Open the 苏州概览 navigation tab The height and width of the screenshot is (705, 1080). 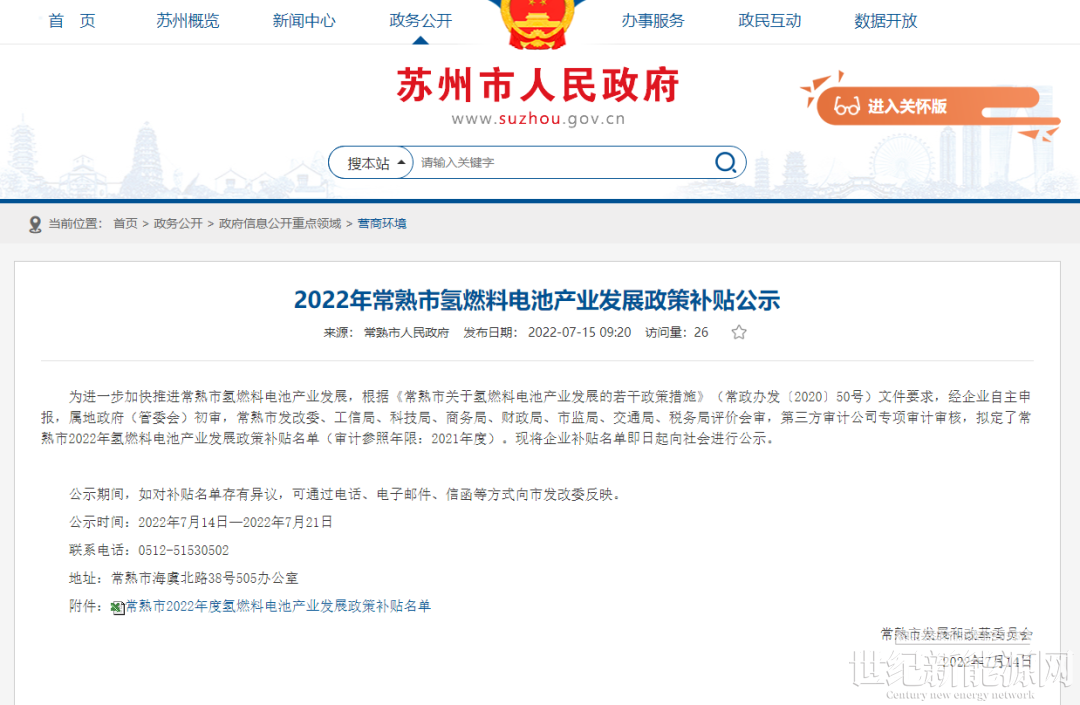coord(187,21)
